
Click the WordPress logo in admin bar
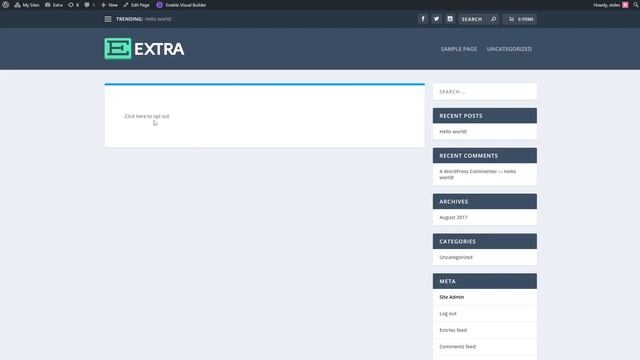(5, 5)
